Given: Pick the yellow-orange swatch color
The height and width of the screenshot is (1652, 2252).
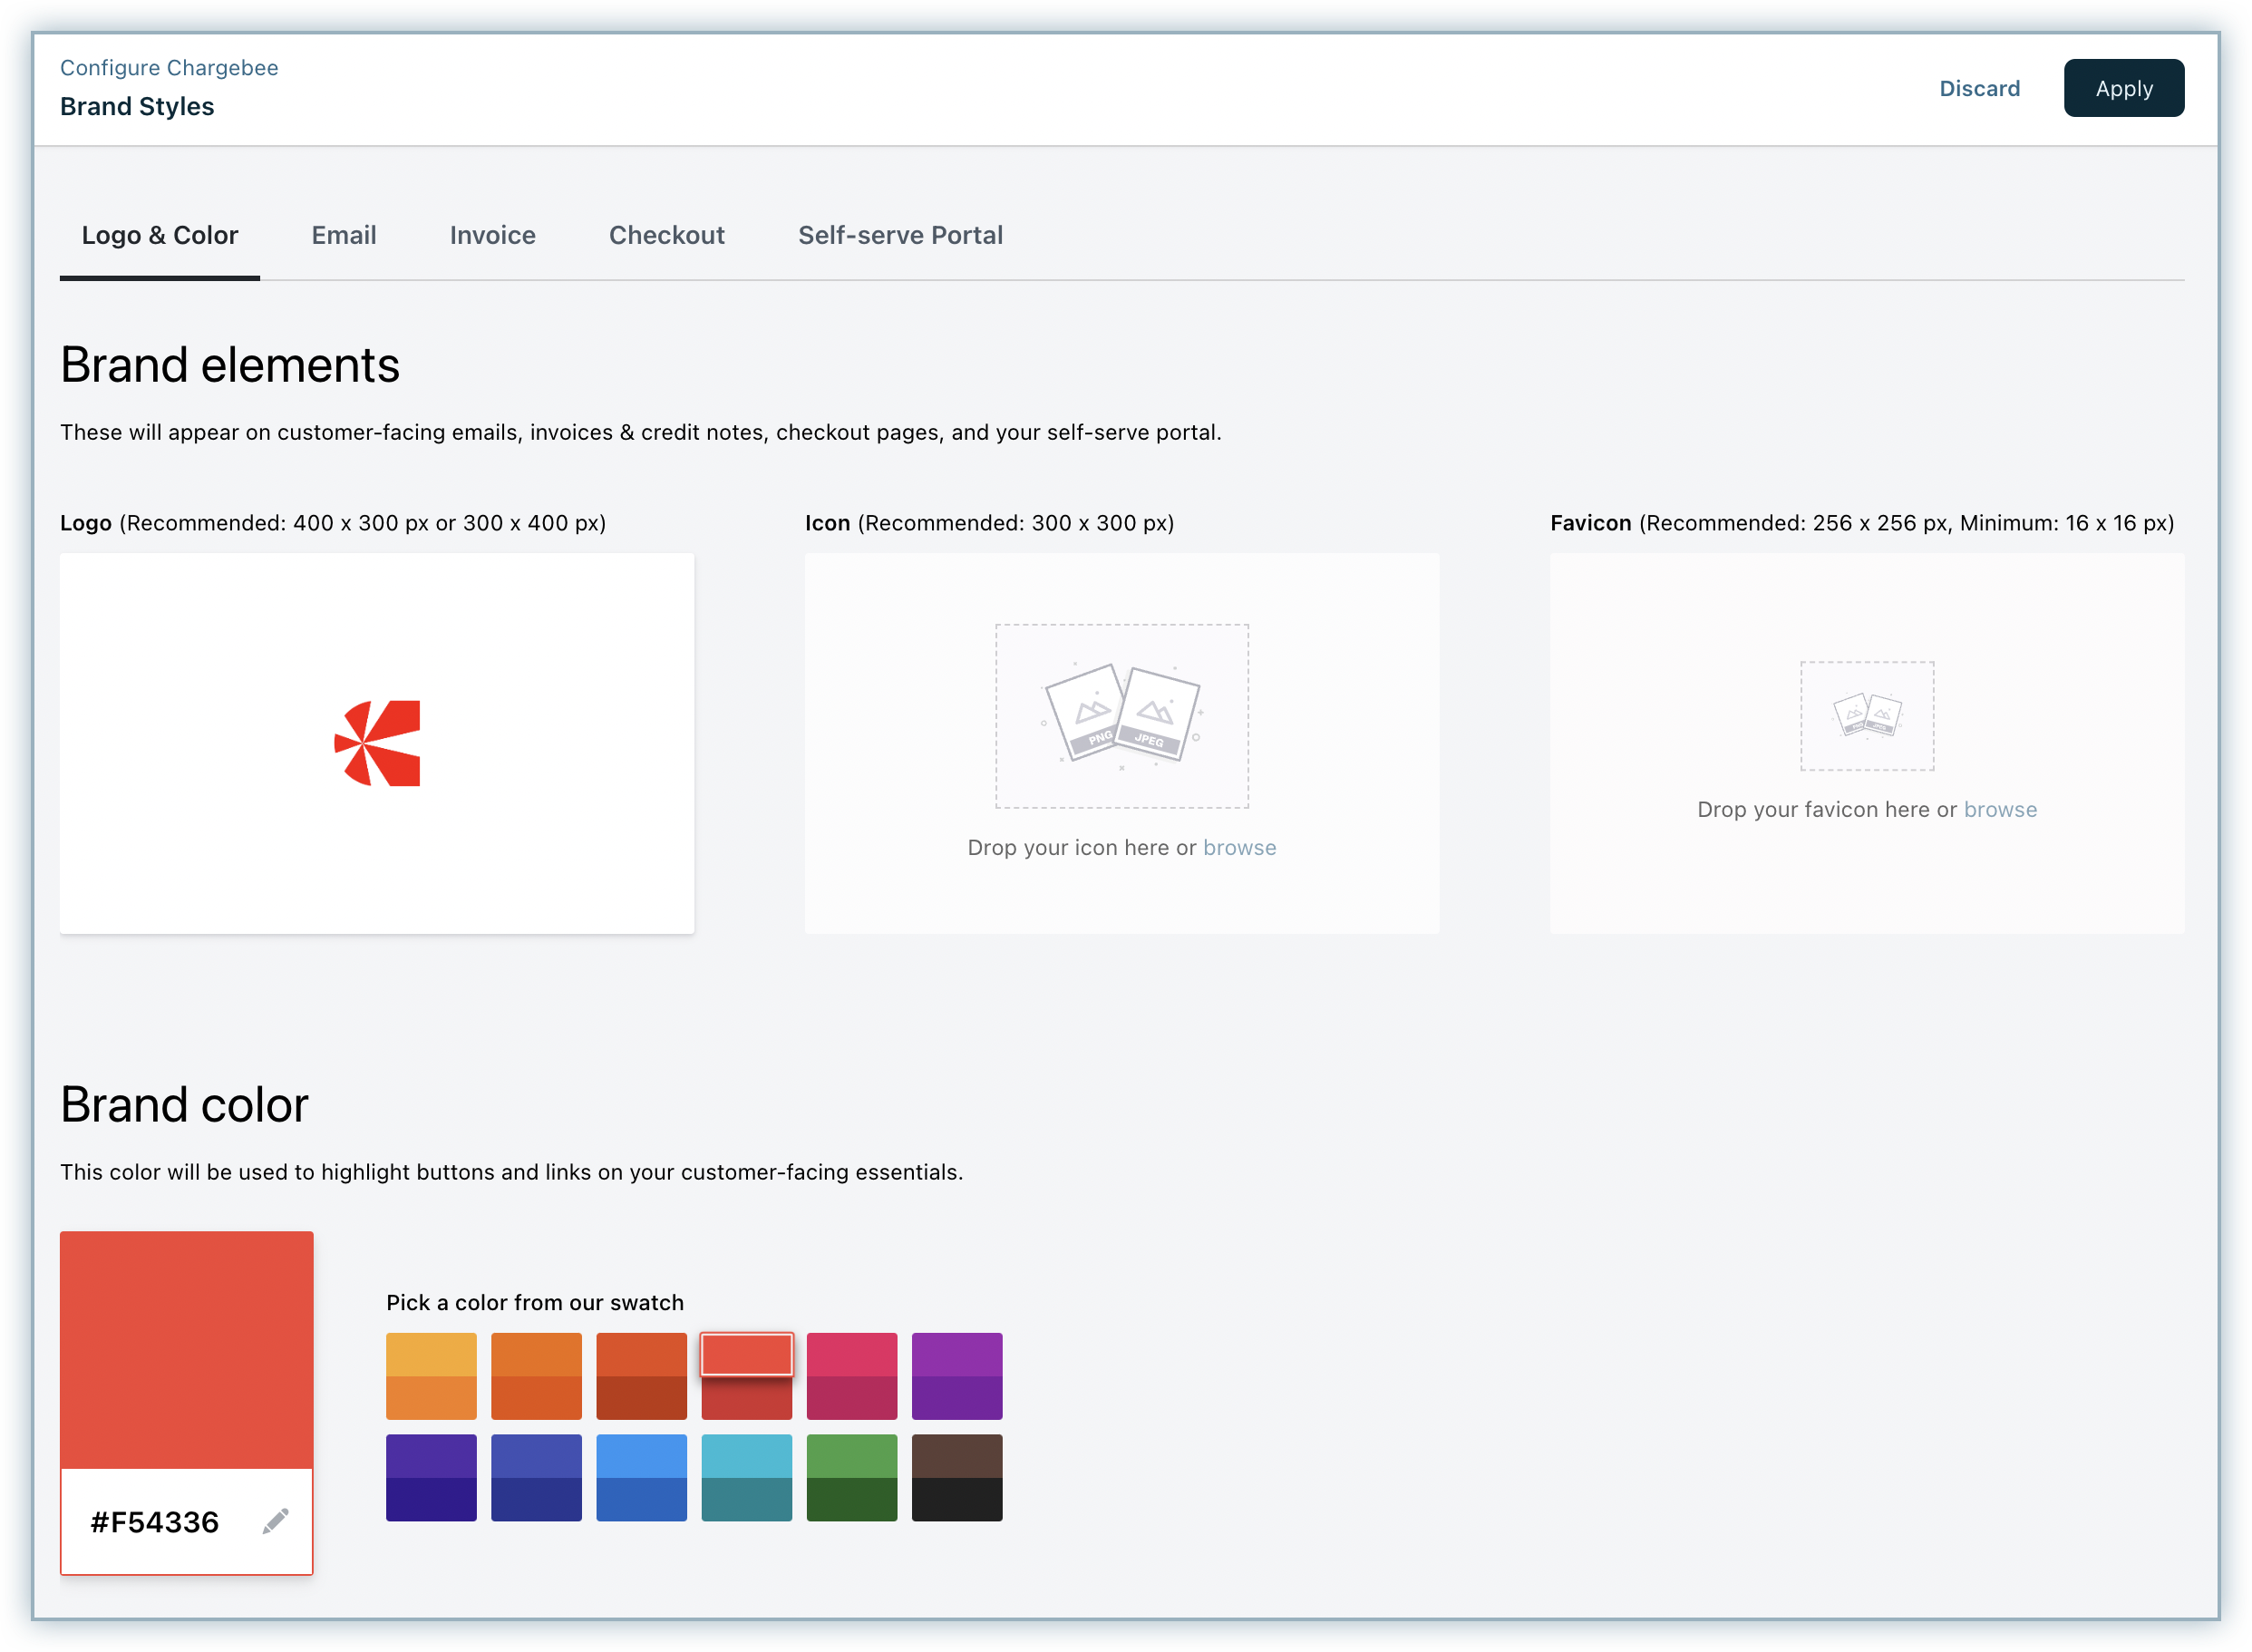Looking at the screenshot, I should (431, 1375).
